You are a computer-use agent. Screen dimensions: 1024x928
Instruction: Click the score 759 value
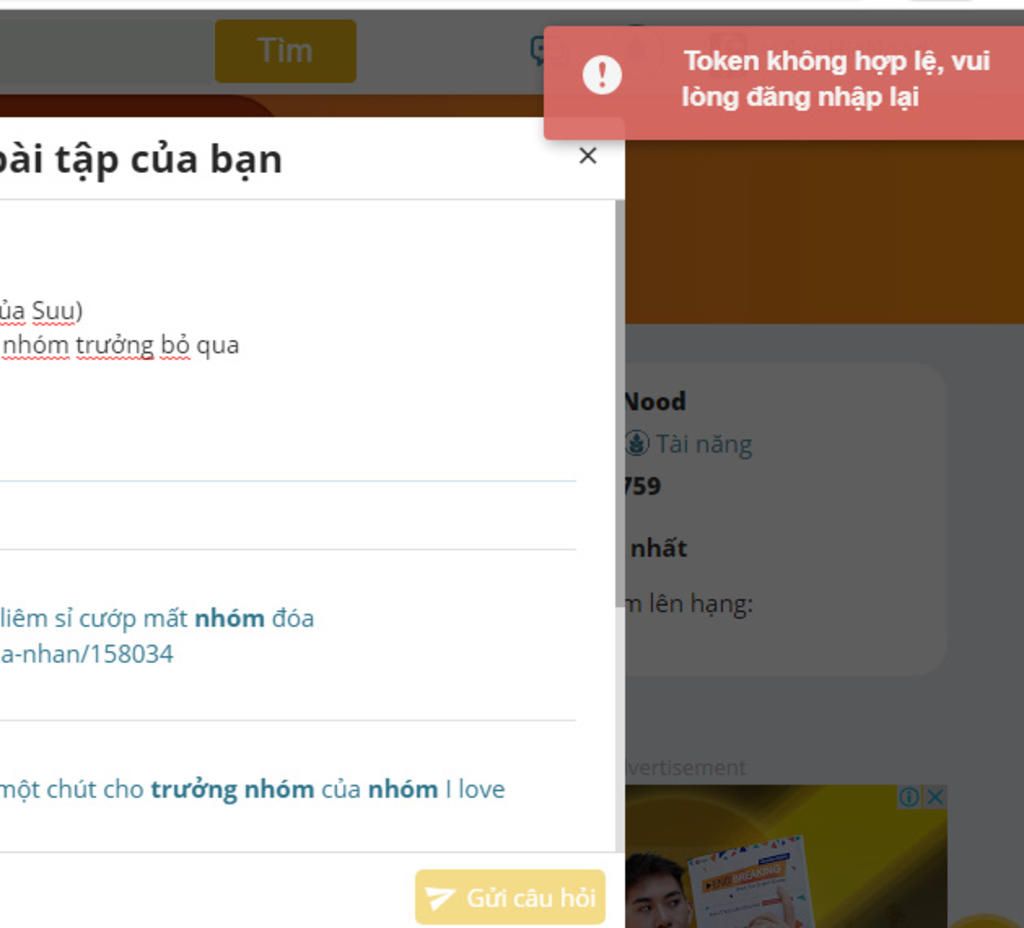[x=642, y=486]
